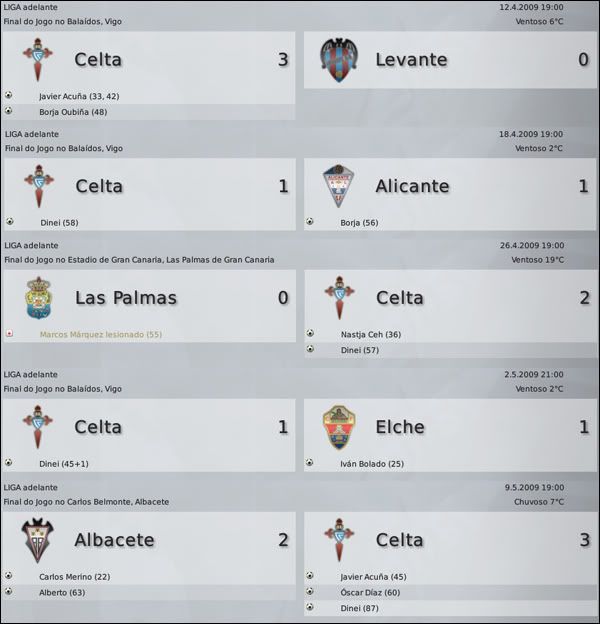Click the Levante club crest
This screenshot has width=600, height=624.
(x=339, y=60)
